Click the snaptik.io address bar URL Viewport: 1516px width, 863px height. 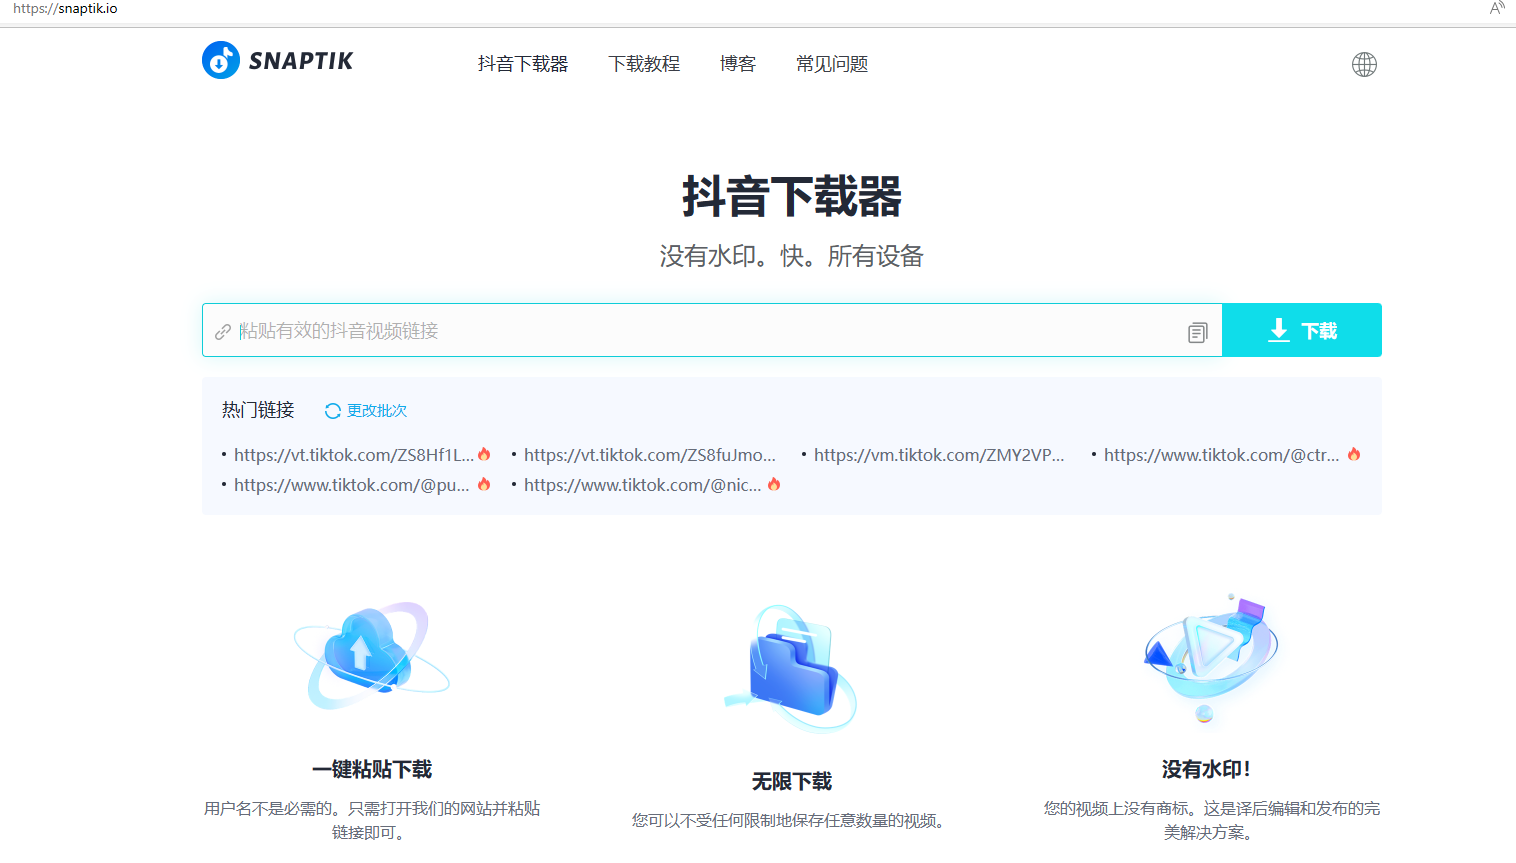coord(65,8)
